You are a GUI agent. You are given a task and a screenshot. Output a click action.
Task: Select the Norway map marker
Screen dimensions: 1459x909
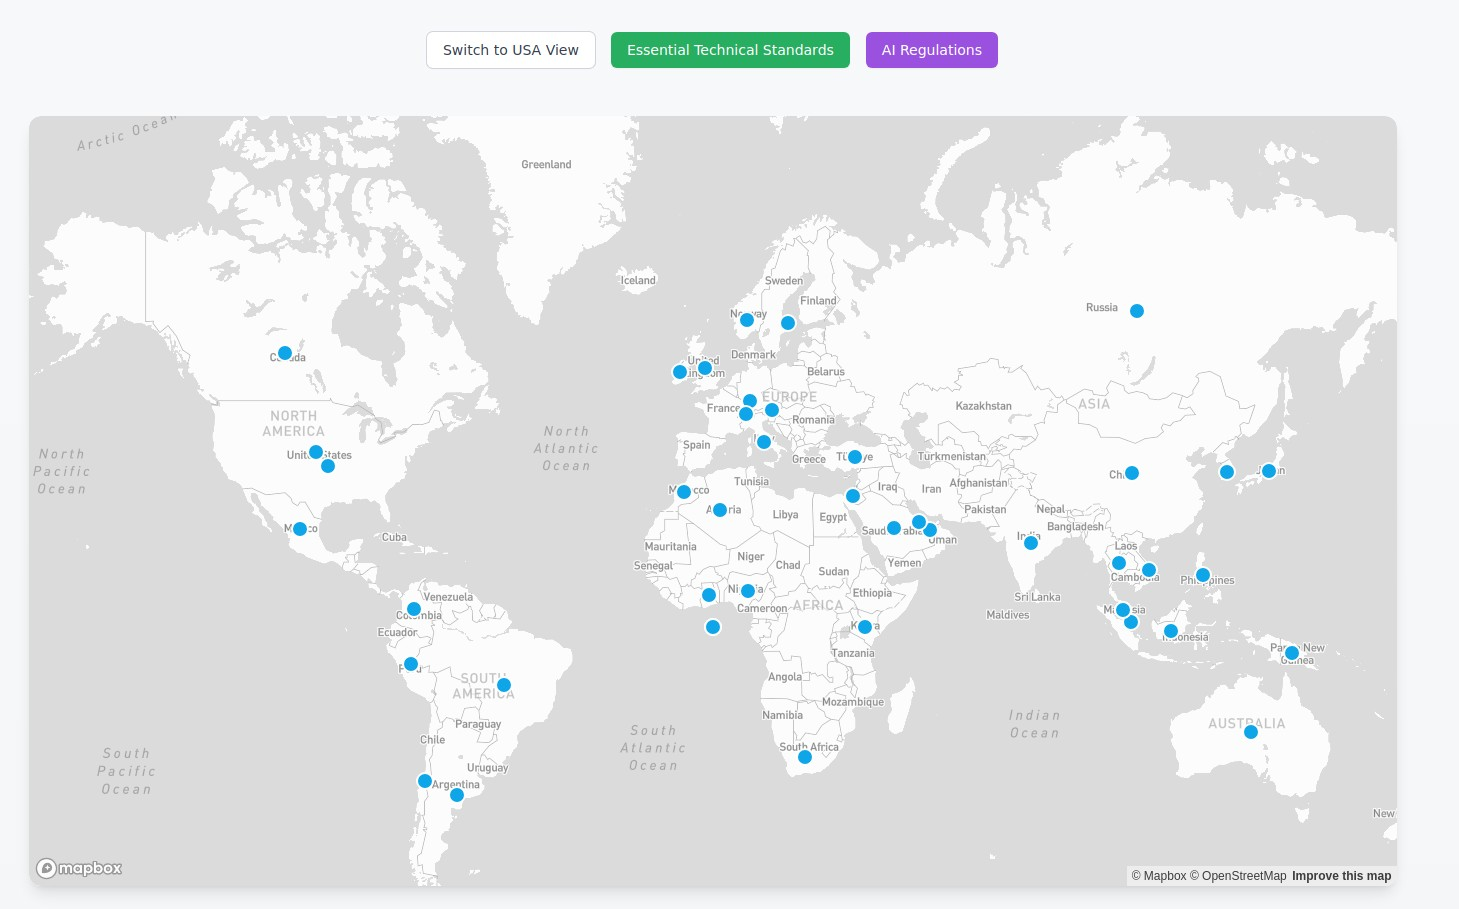coord(746,319)
